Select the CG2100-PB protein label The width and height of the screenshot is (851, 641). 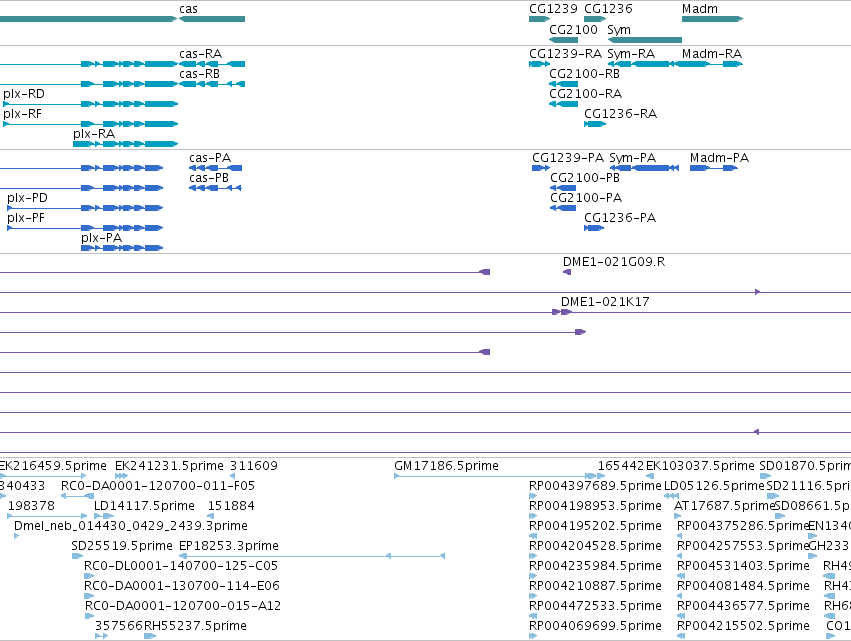pyautogui.click(x=585, y=178)
